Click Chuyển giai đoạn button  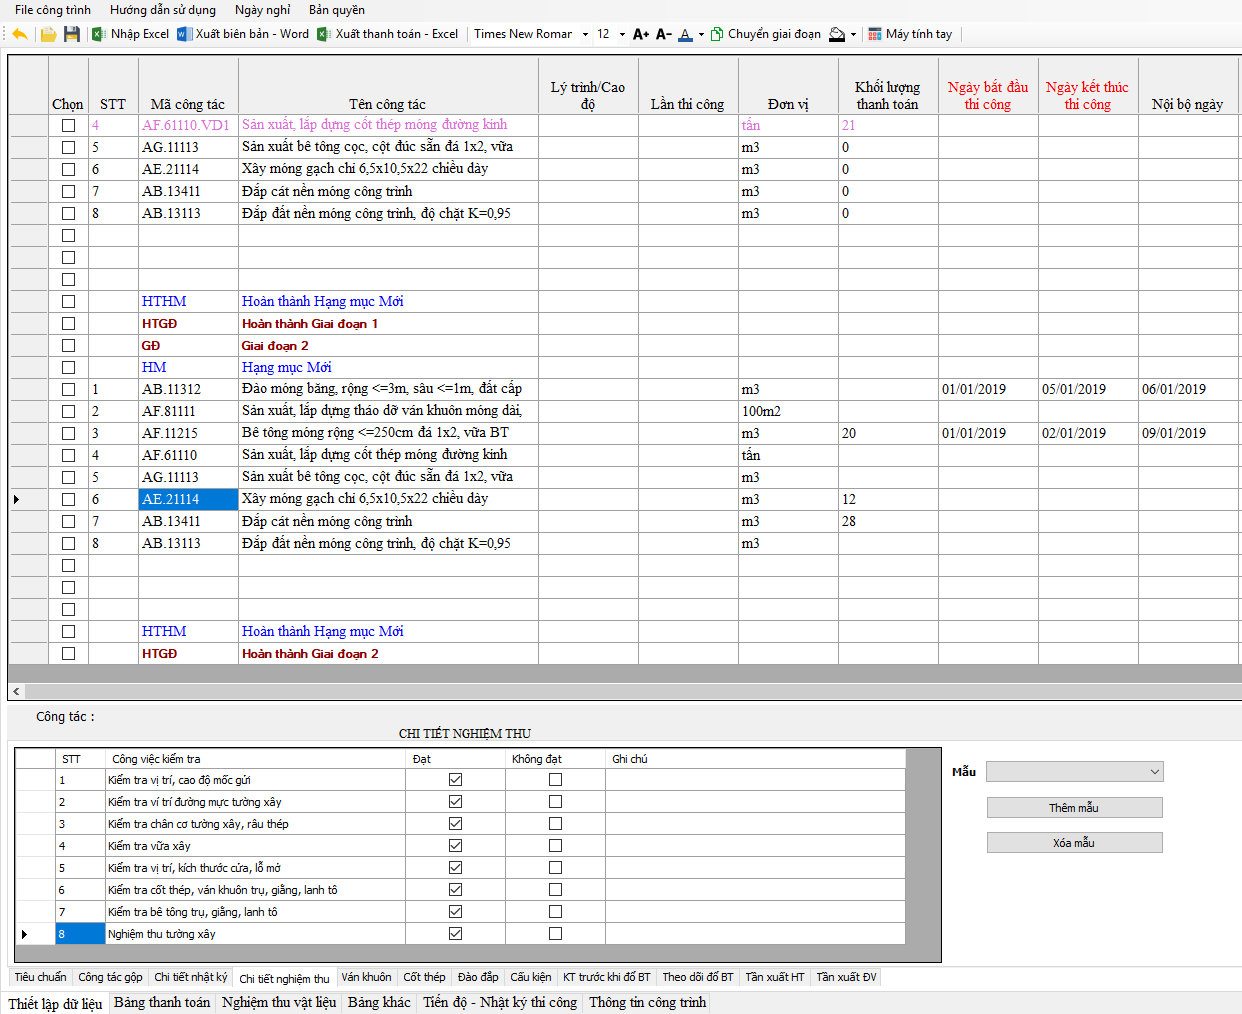pos(766,34)
